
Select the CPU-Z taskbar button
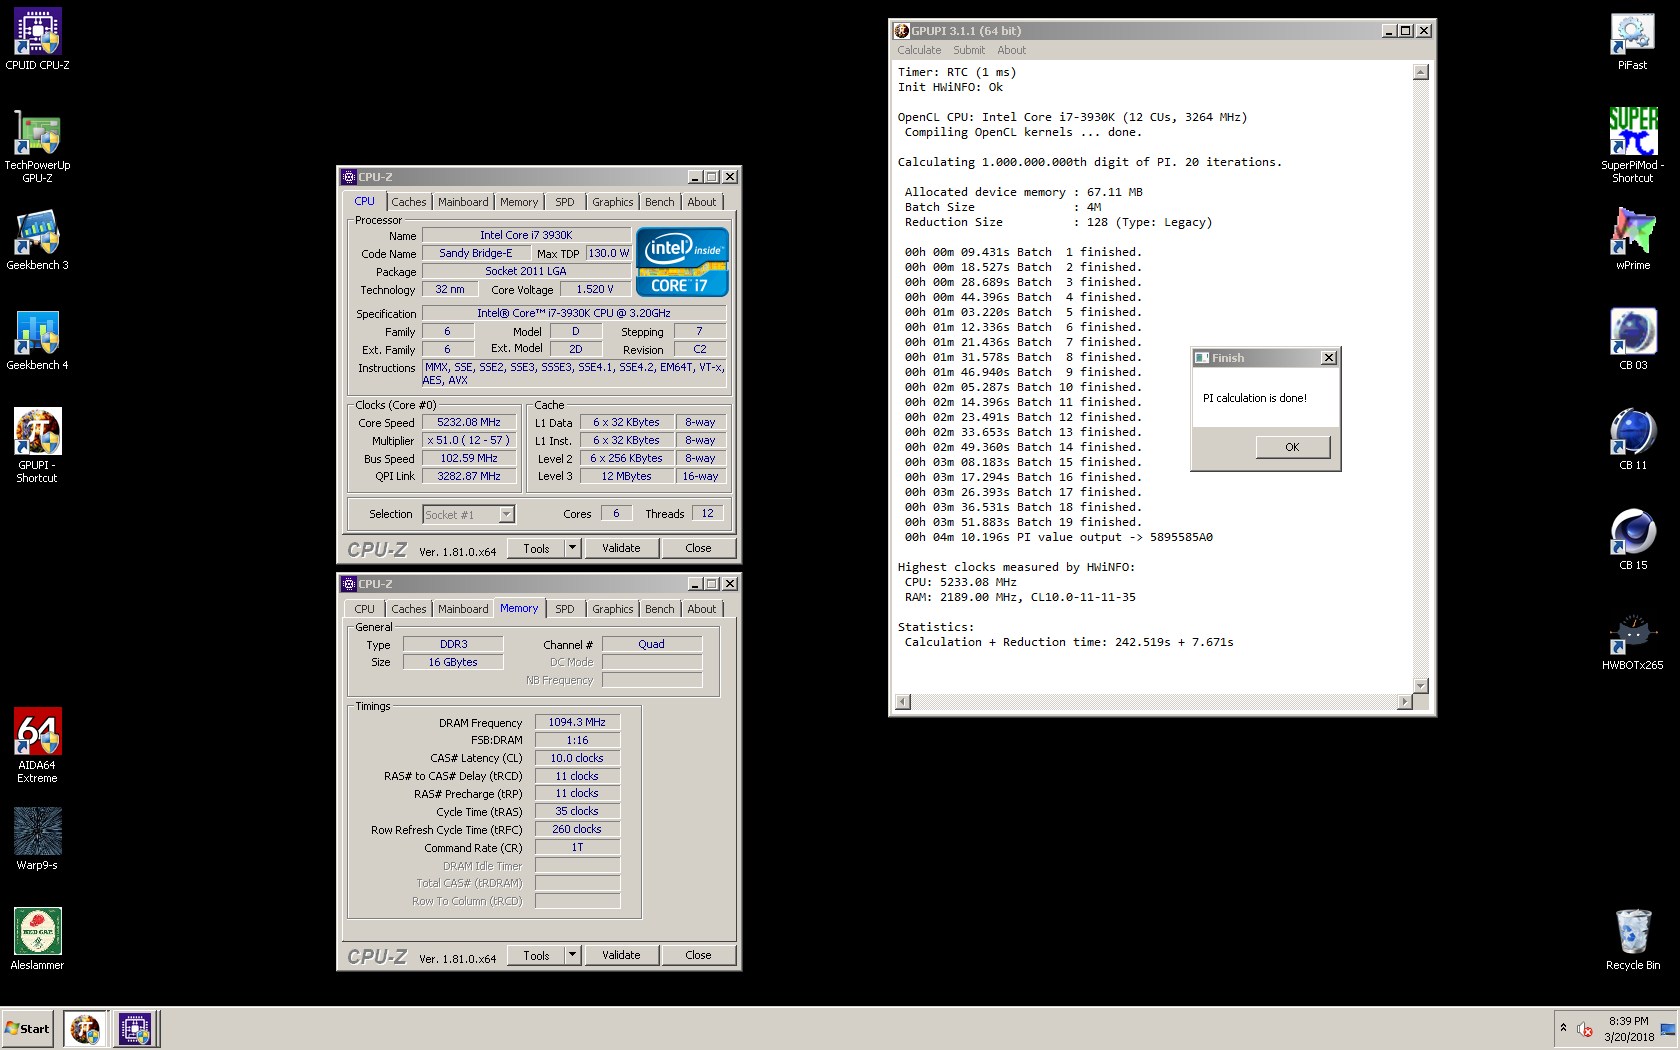[134, 1029]
